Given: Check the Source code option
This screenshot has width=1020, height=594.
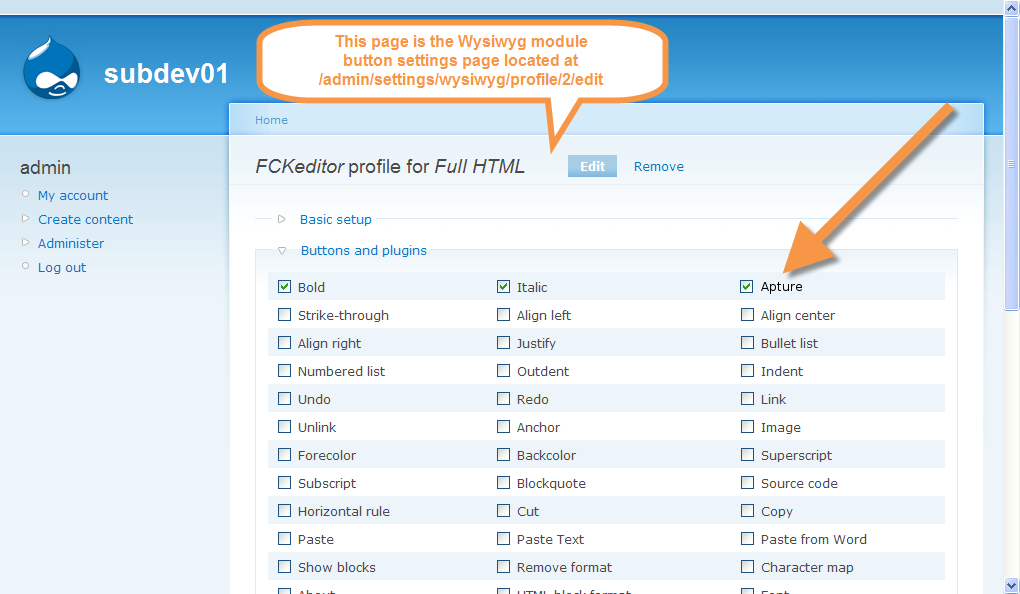Looking at the screenshot, I should pyautogui.click(x=746, y=483).
